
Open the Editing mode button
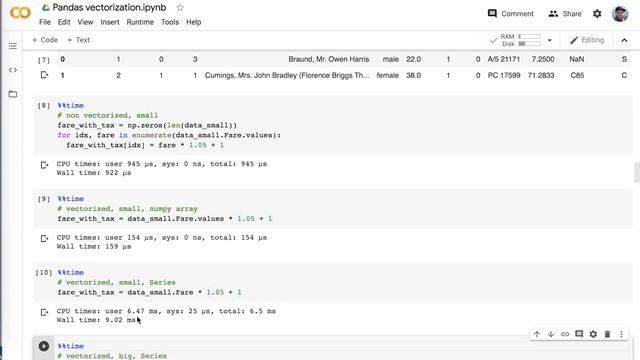[x=587, y=40]
